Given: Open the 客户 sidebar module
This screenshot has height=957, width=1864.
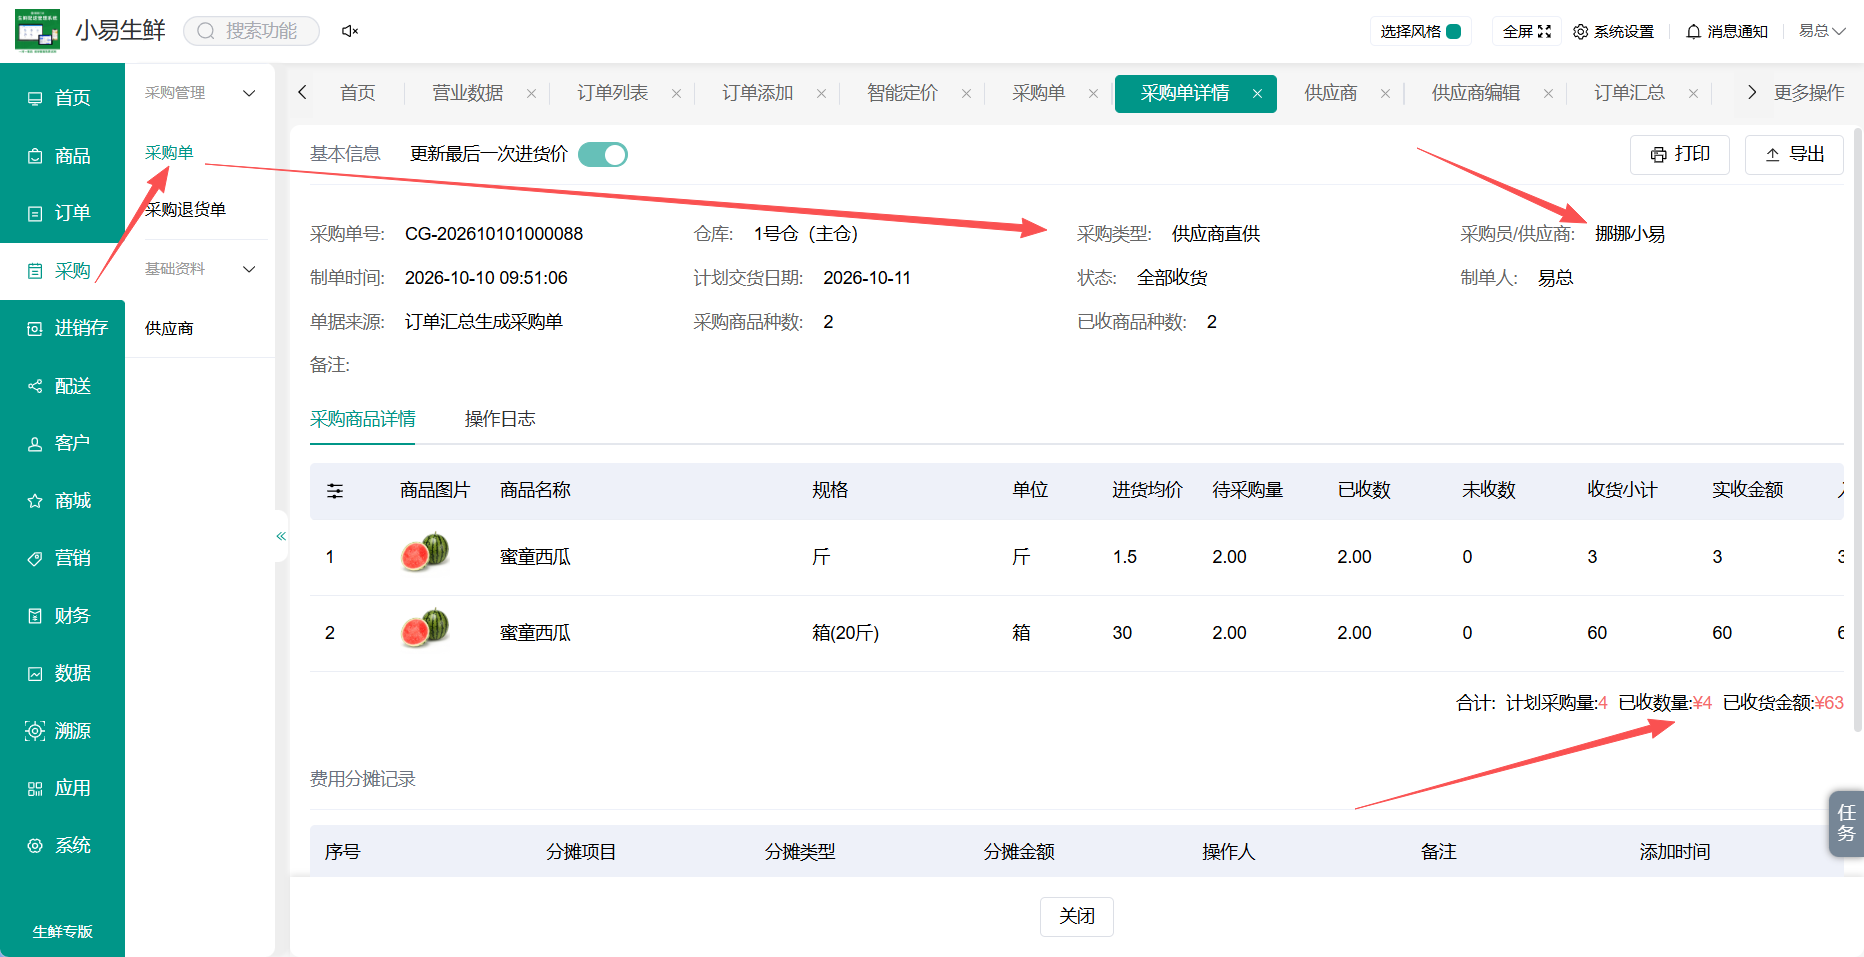Looking at the screenshot, I should (62, 443).
